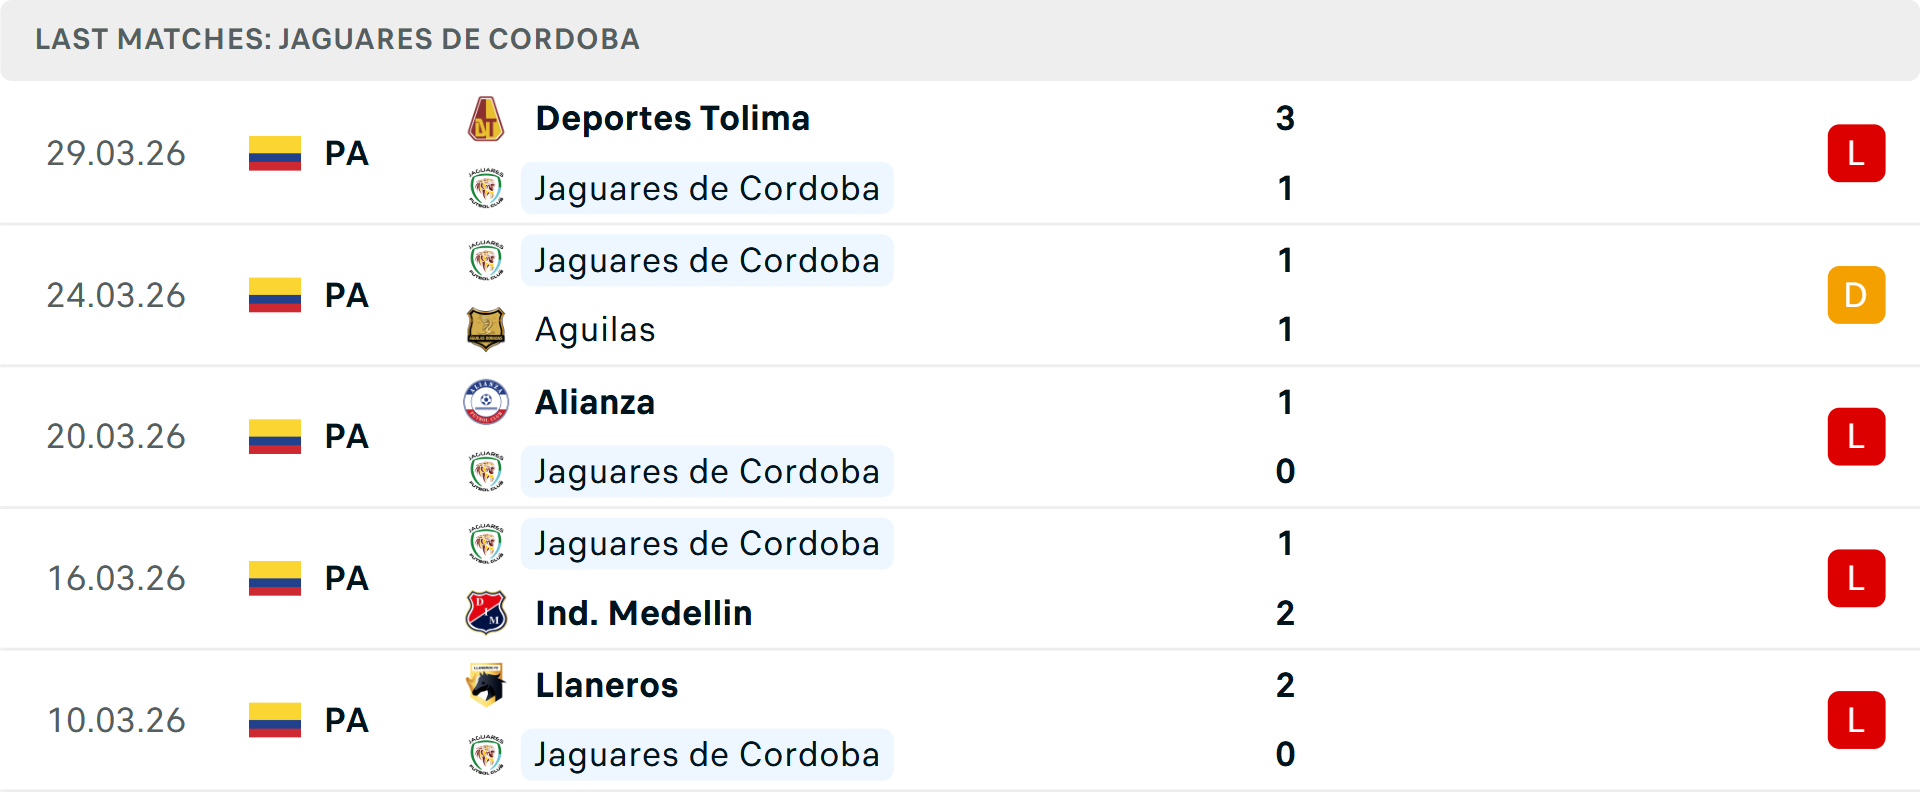Select the Jaguares badge in the Llaneros row
The image size is (1920, 792).
pos(486,755)
